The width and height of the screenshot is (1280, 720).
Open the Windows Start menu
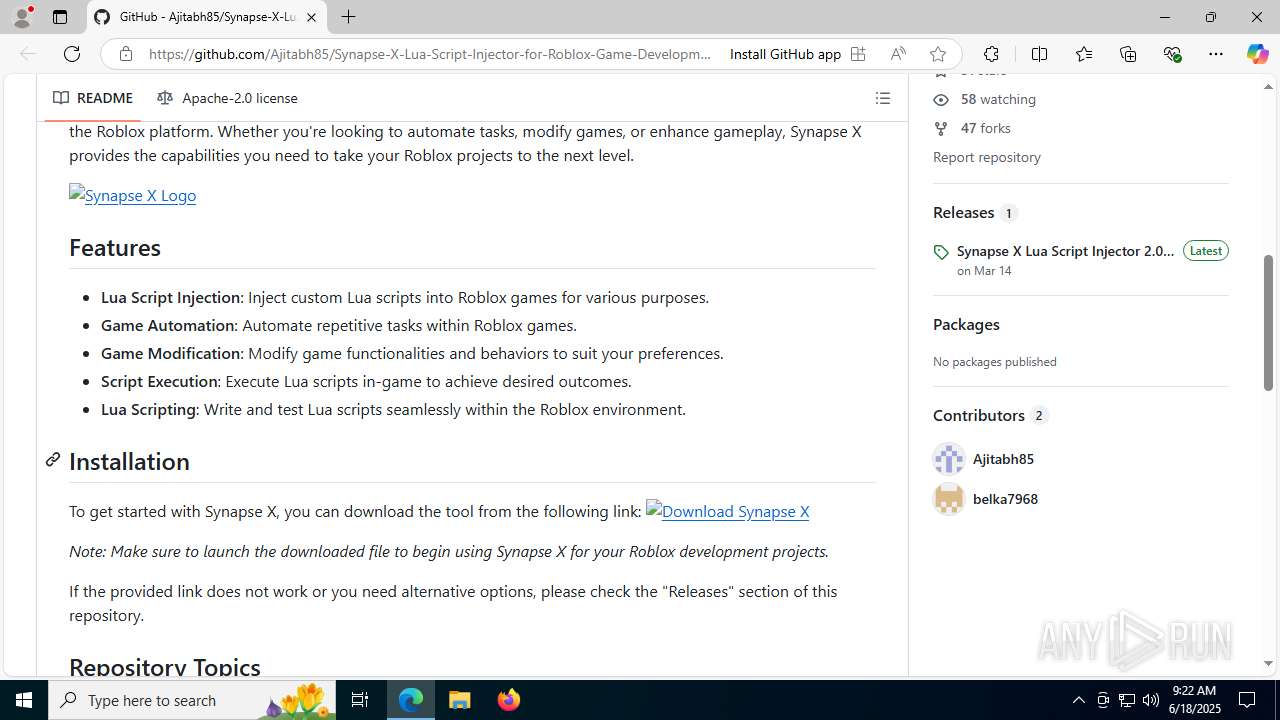click(x=24, y=700)
